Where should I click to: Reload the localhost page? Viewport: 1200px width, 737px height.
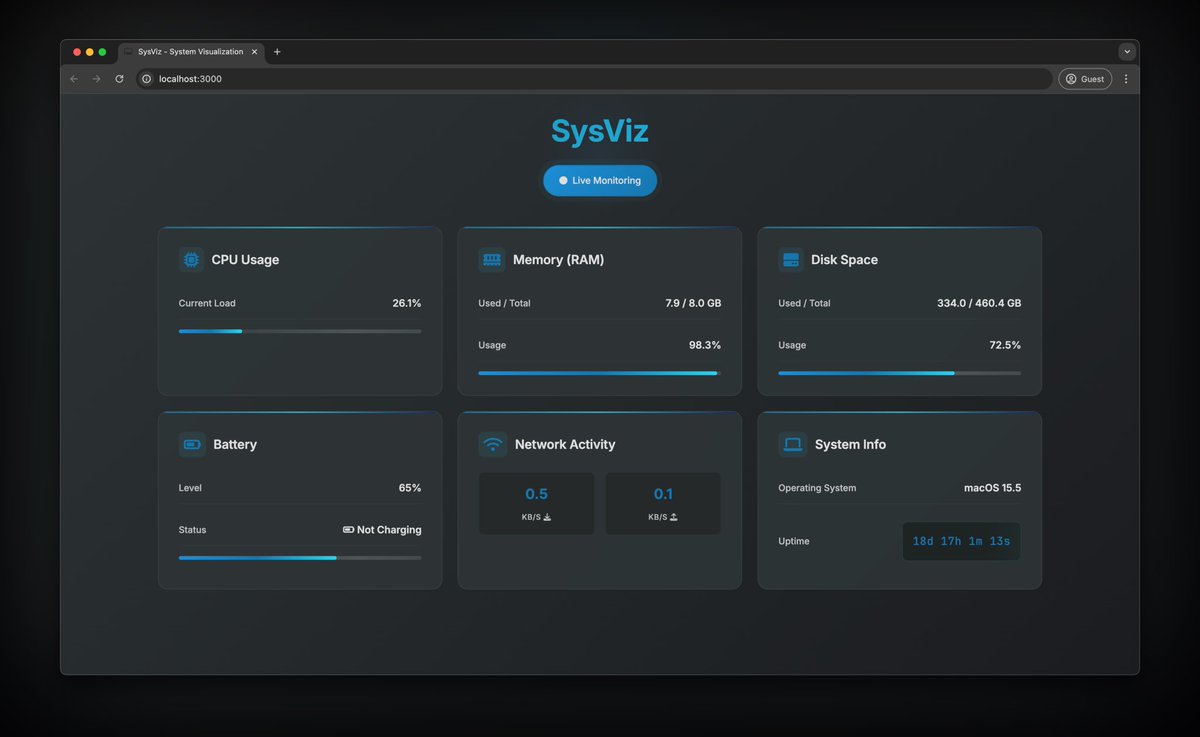(x=119, y=79)
